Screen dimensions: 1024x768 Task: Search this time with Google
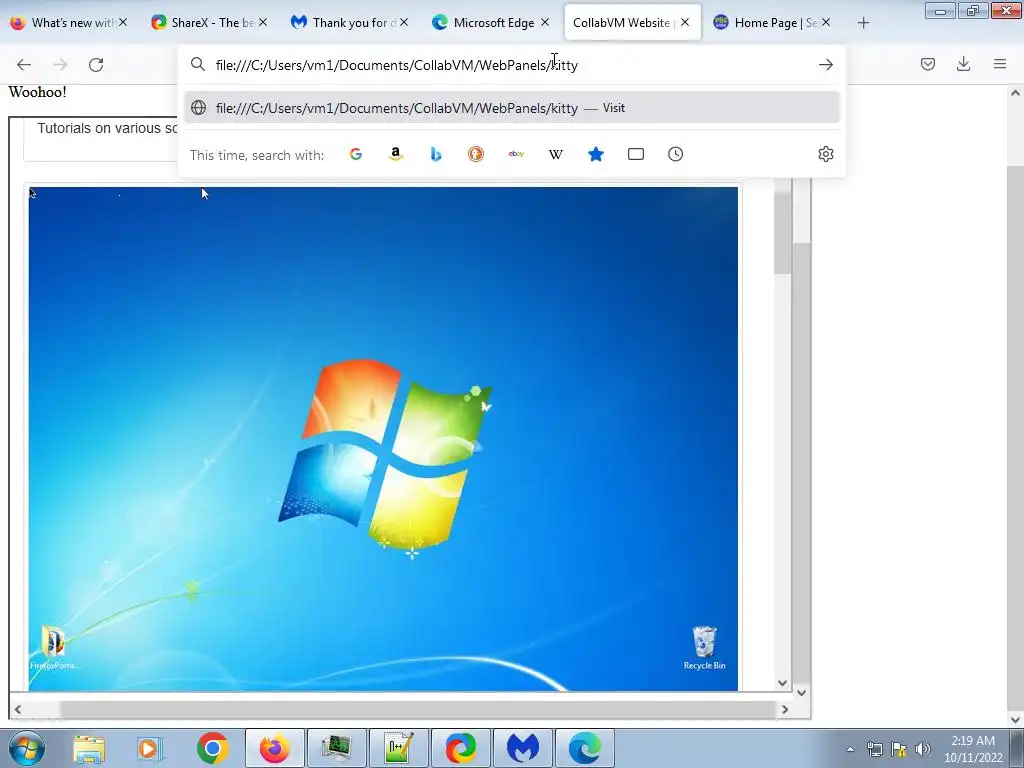[356, 154]
